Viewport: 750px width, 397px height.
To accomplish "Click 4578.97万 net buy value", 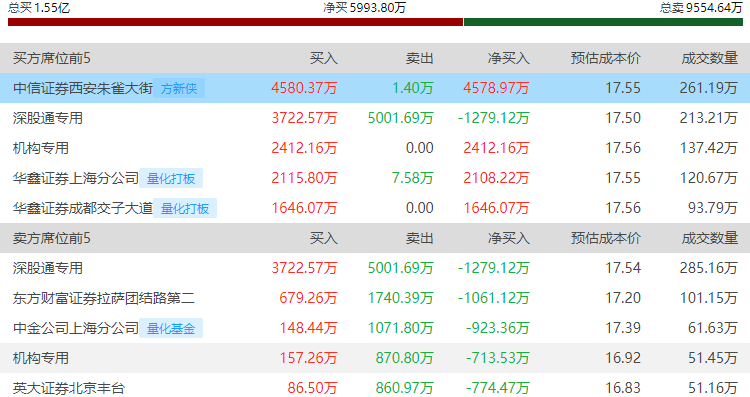I will point(496,88).
